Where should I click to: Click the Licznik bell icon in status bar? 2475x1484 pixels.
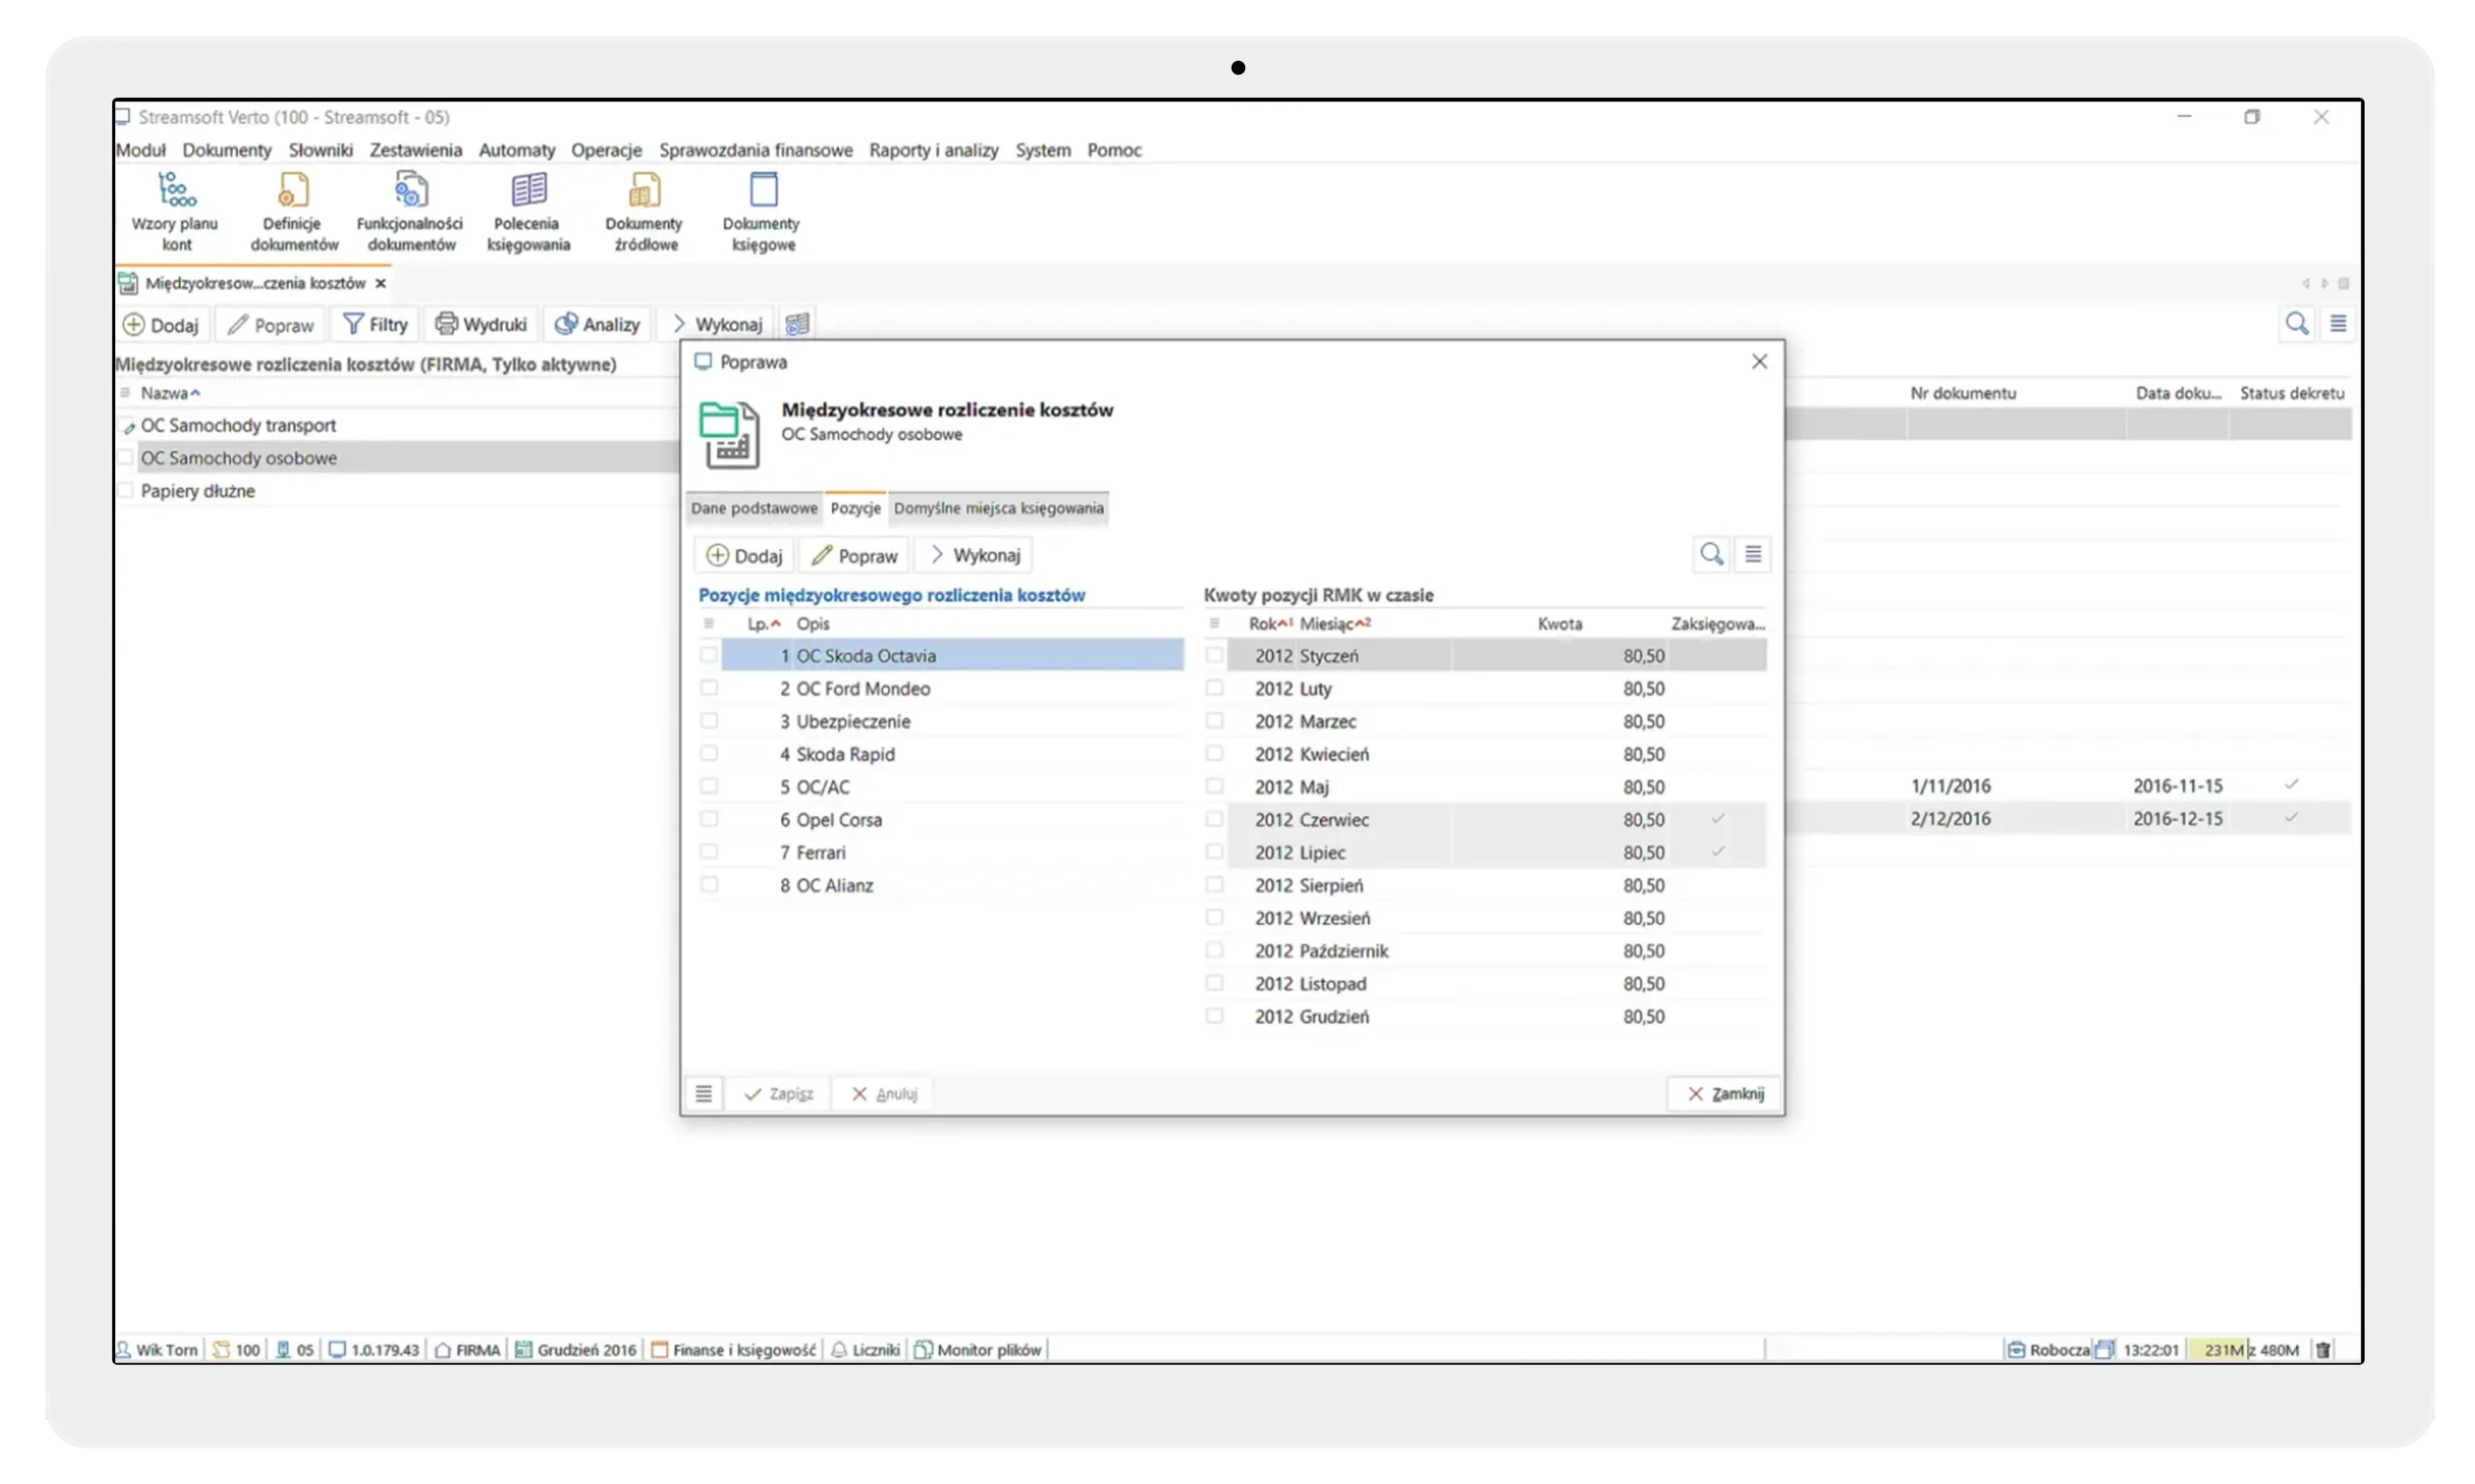coord(840,1350)
